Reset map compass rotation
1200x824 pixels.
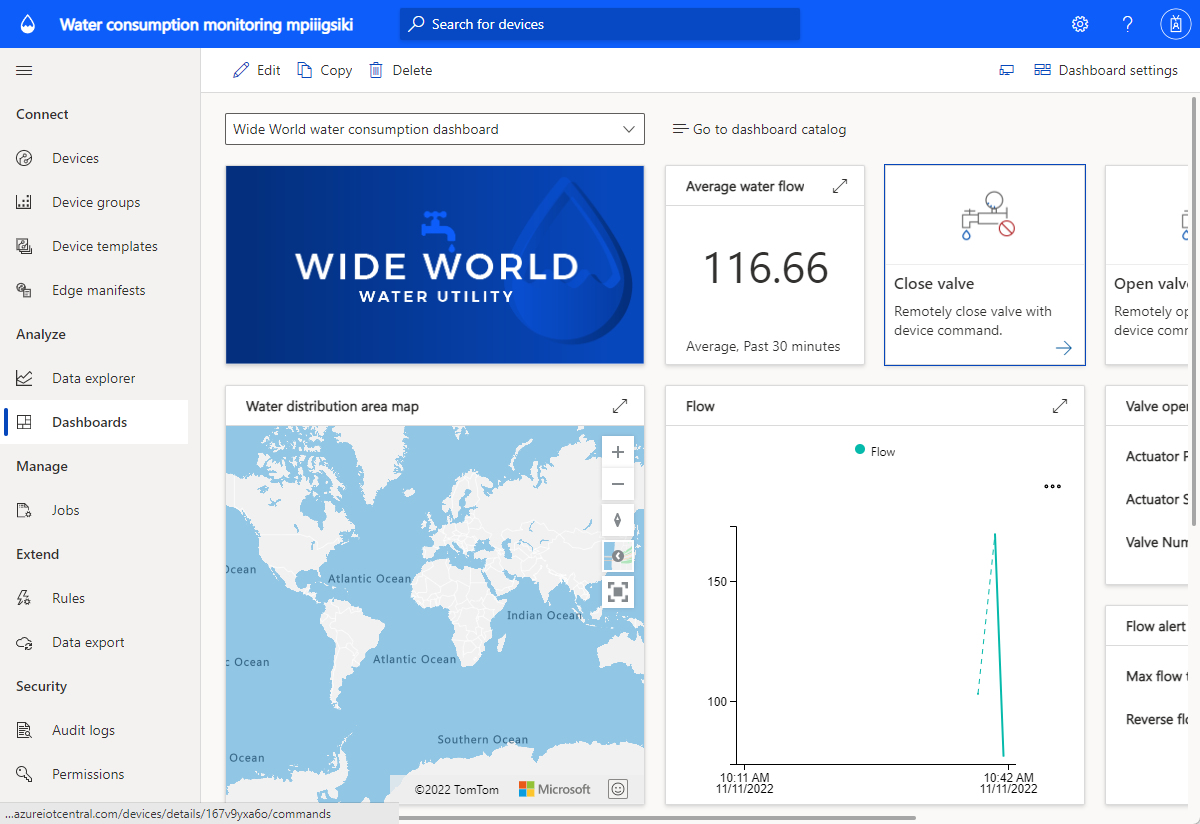point(618,520)
